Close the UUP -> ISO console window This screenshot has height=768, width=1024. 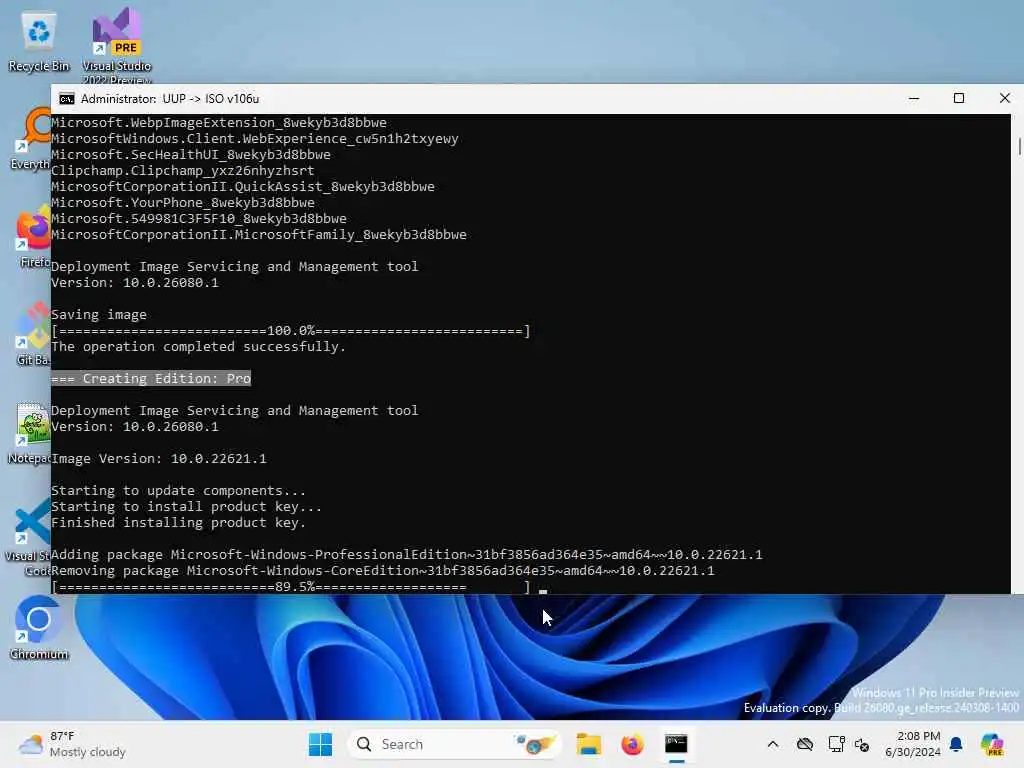coord(1004,99)
